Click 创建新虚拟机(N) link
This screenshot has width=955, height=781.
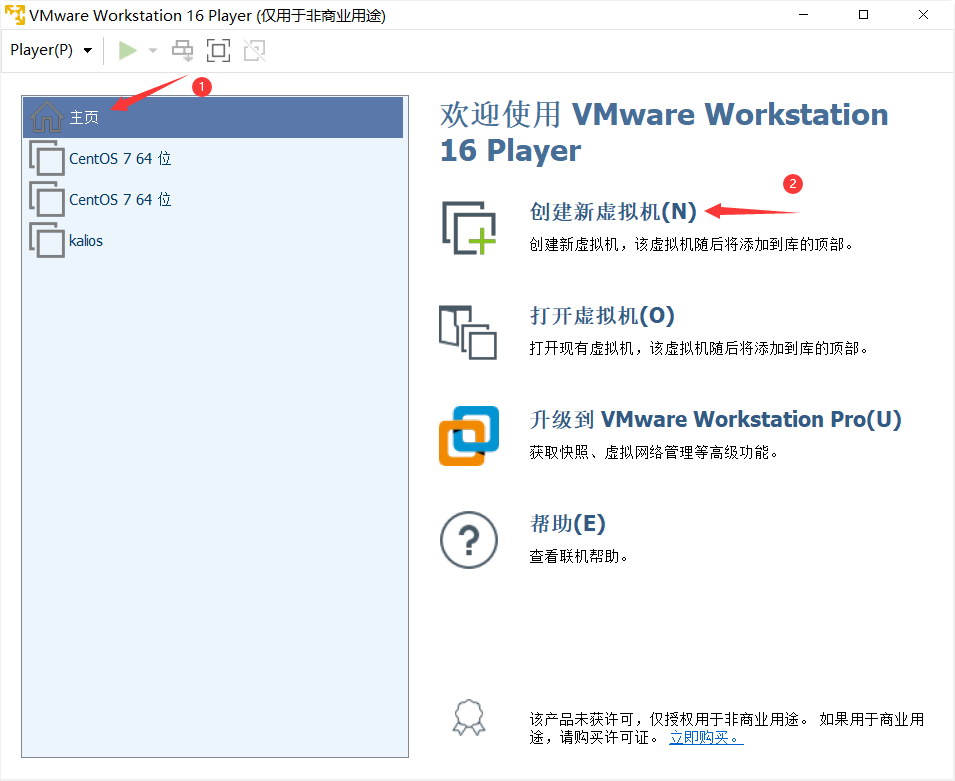coord(613,211)
